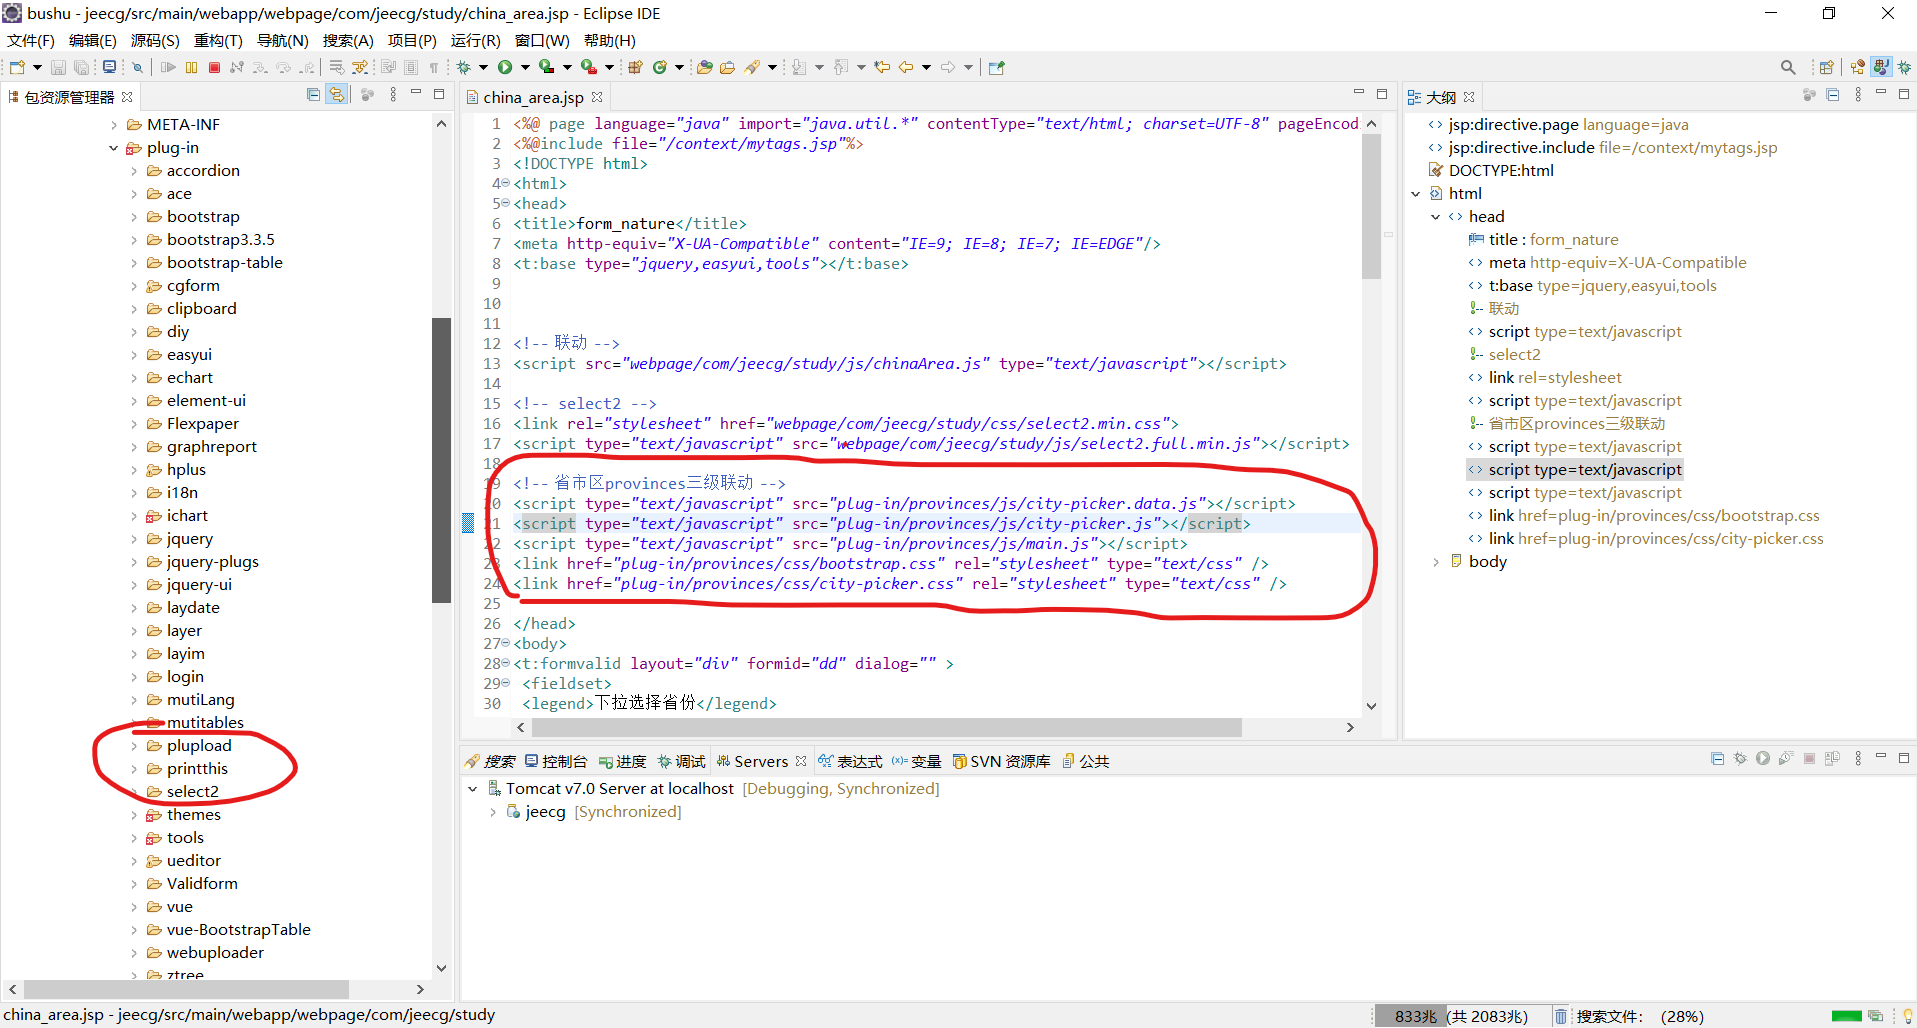The image size is (1917, 1028).
Task: Click the editor vertical scrollbar thumb
Action: point(1371,206)
